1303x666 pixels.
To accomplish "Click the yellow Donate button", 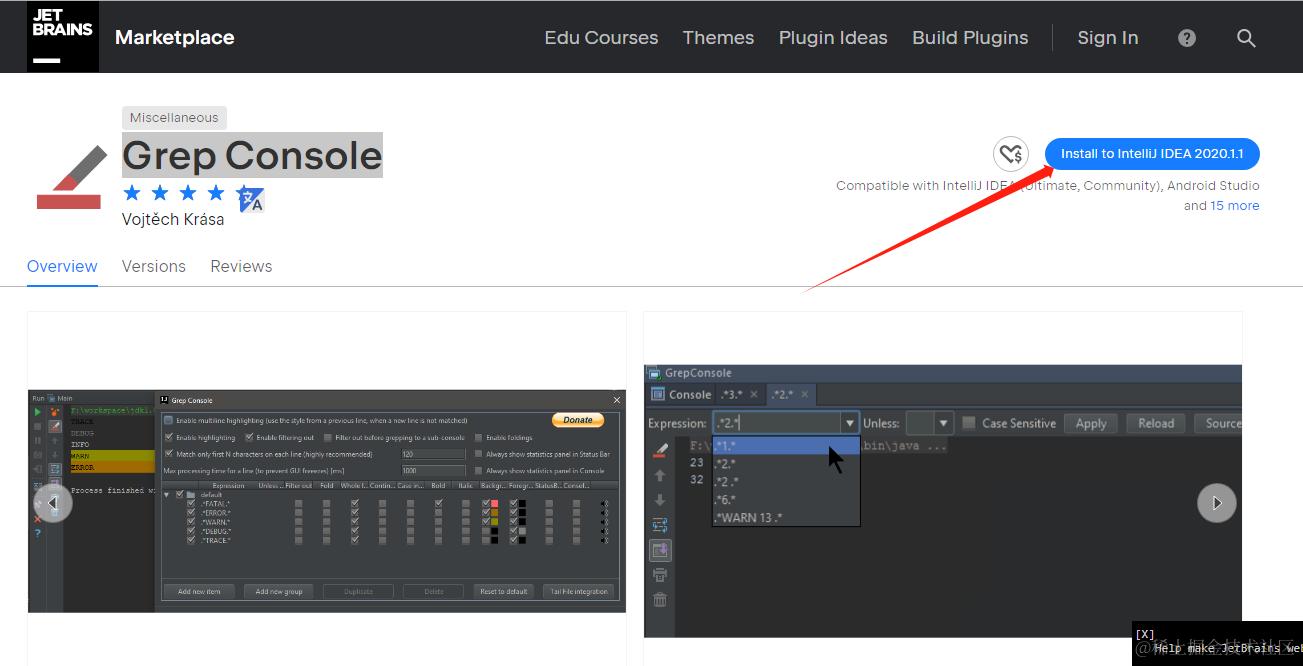I will [577, 420].
